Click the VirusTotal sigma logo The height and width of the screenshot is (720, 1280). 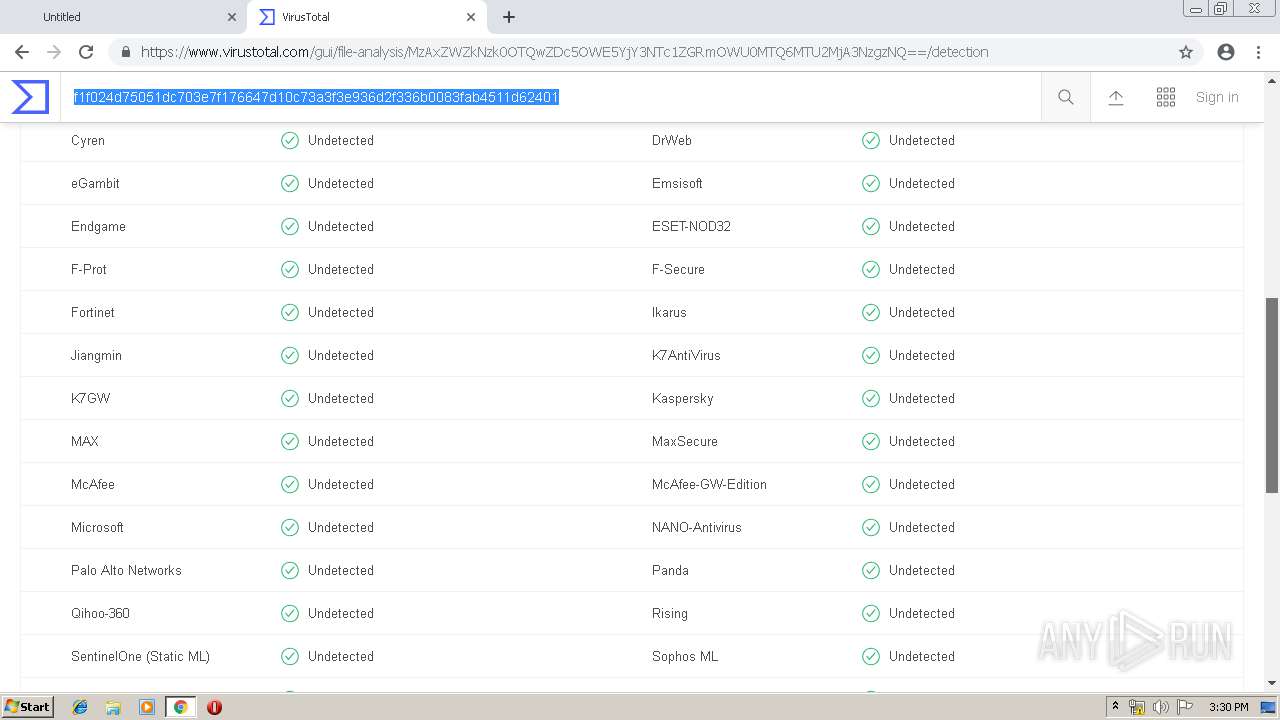click(x=30, y=97)
